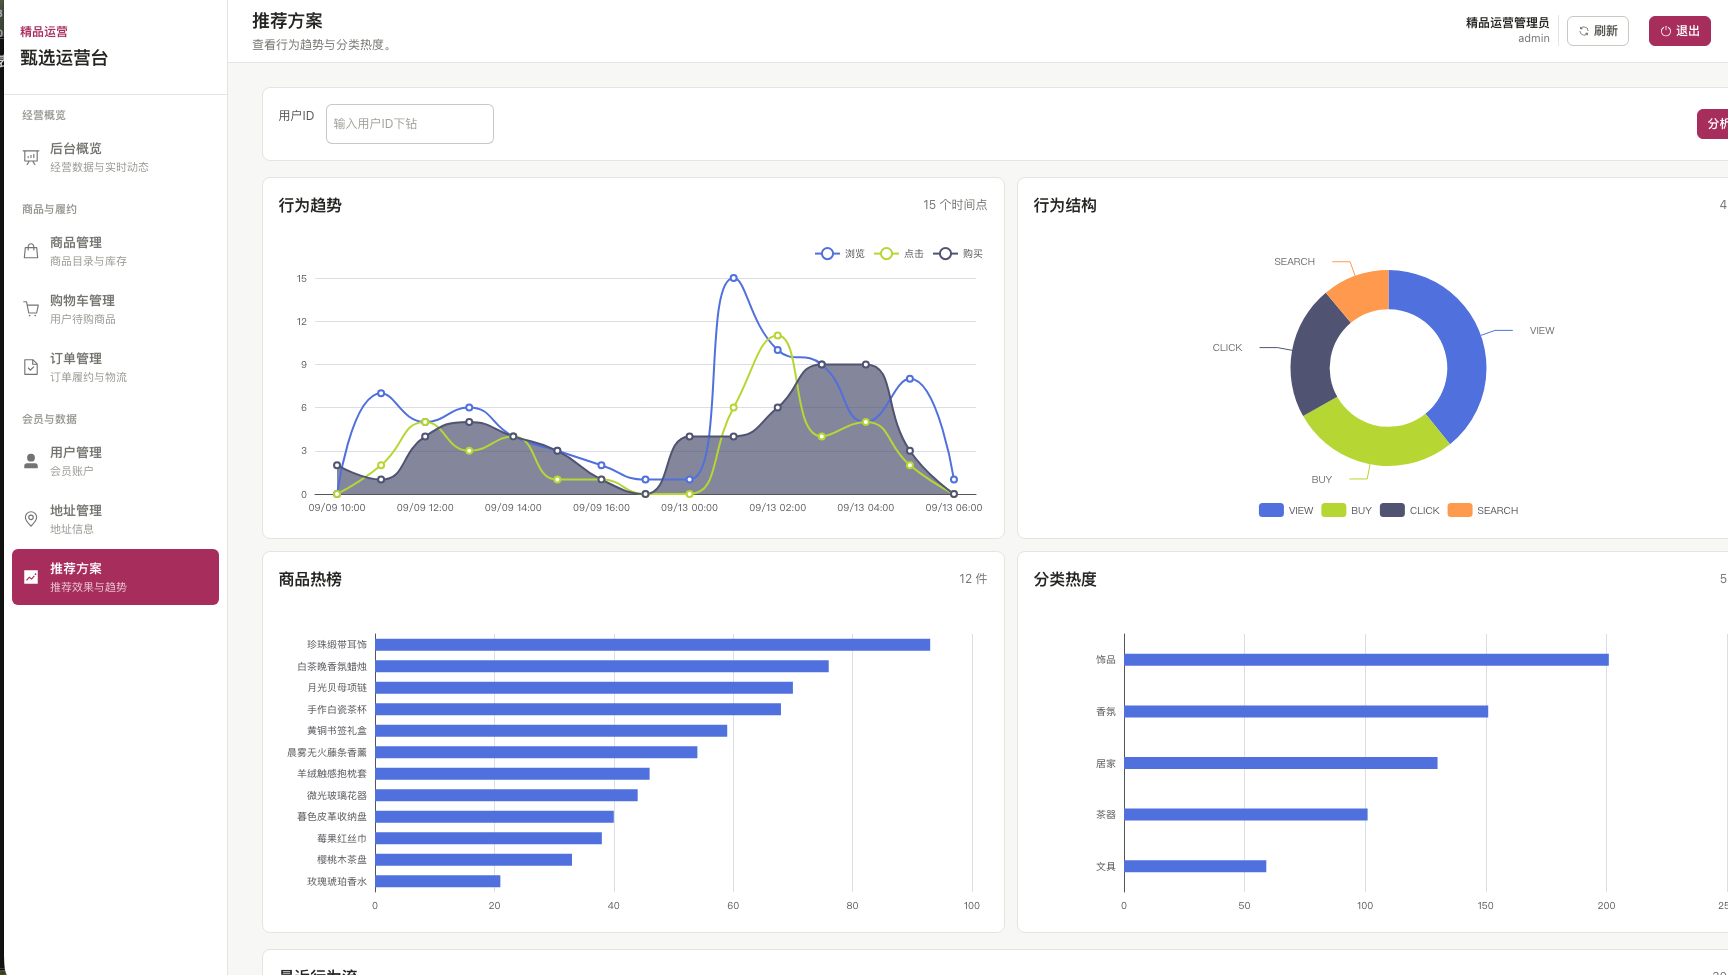Viewport: 1728px width, 975px height.
Task: Toggle the 浏览 series in trend legend
Action: tap(840, 254)
